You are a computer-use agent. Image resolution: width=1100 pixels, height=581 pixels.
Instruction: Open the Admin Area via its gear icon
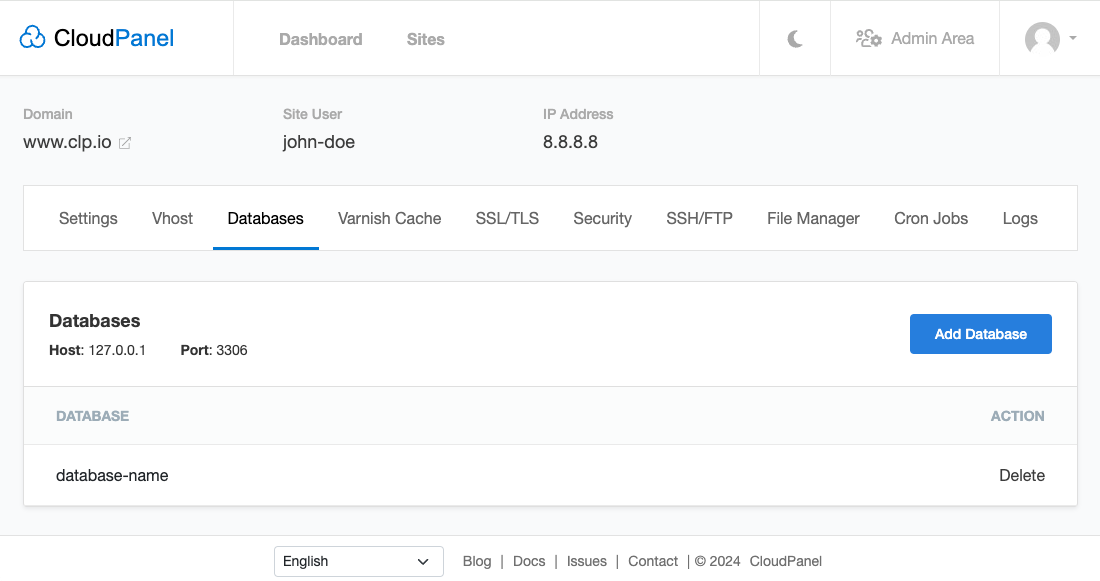click(869, 37)
